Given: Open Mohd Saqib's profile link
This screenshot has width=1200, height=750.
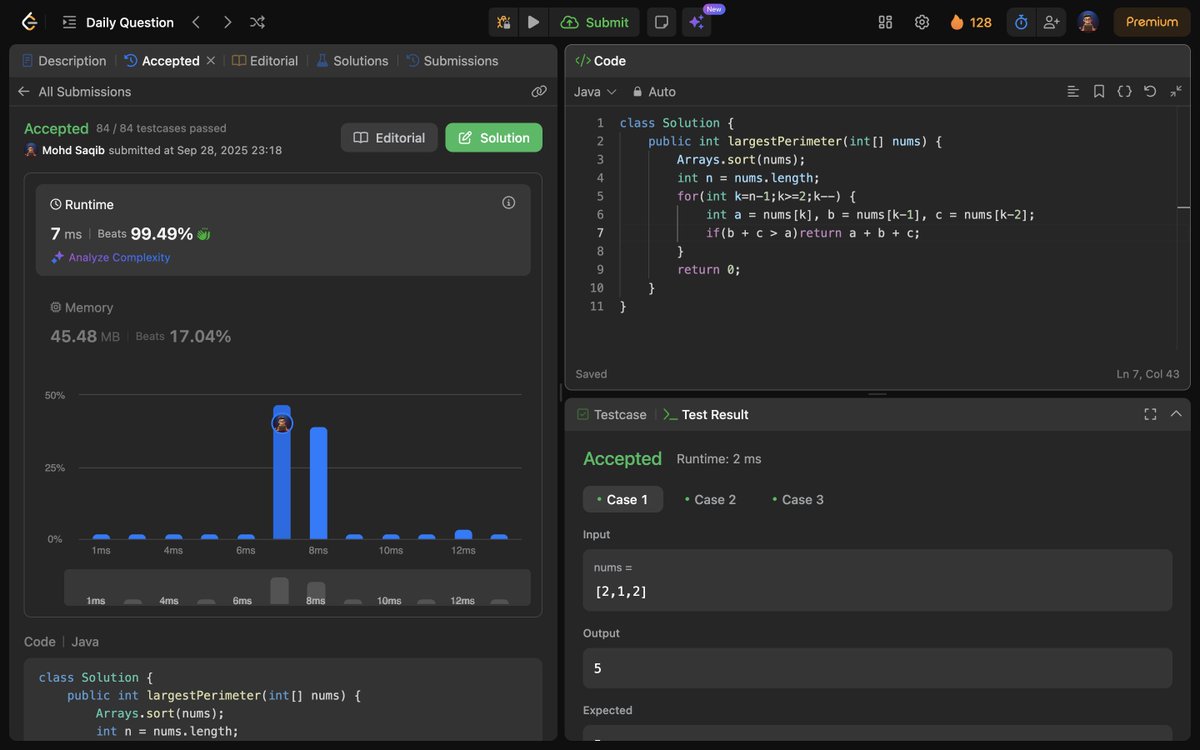Looking at the screenshot, I should pyautogui.click(x=72, y=150).
